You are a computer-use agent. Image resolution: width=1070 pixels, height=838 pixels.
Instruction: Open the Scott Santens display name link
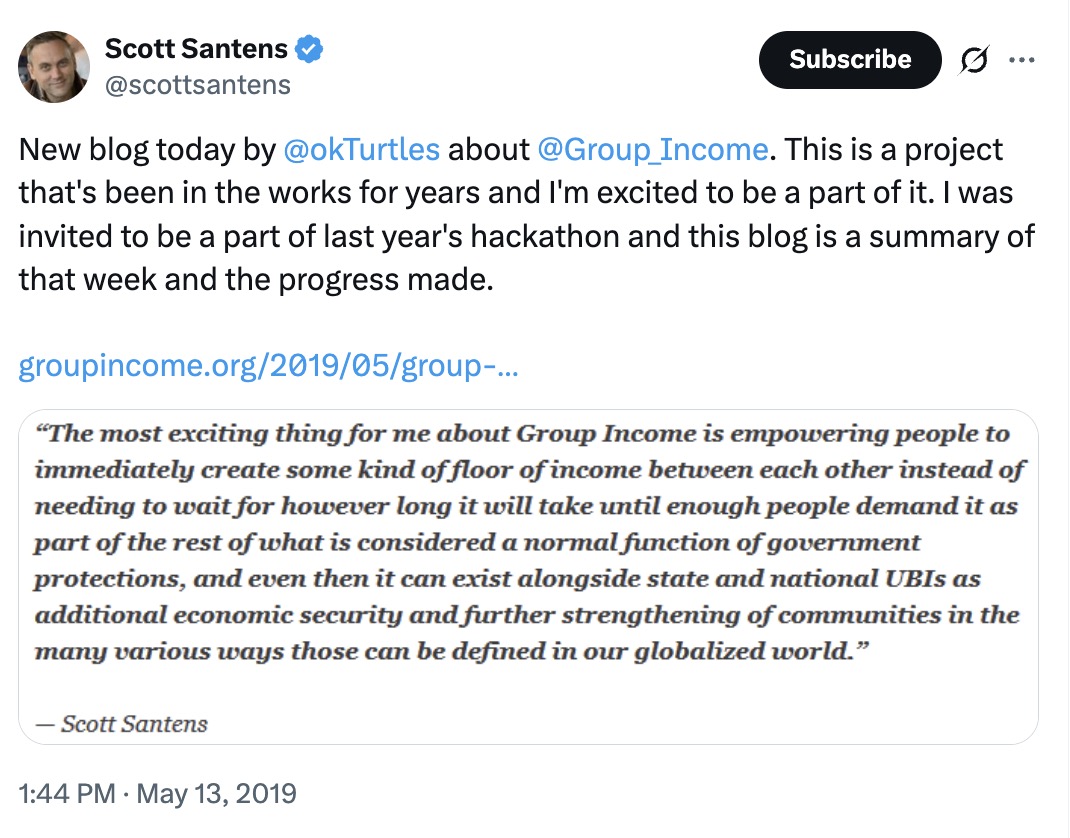tap(196, 48)
